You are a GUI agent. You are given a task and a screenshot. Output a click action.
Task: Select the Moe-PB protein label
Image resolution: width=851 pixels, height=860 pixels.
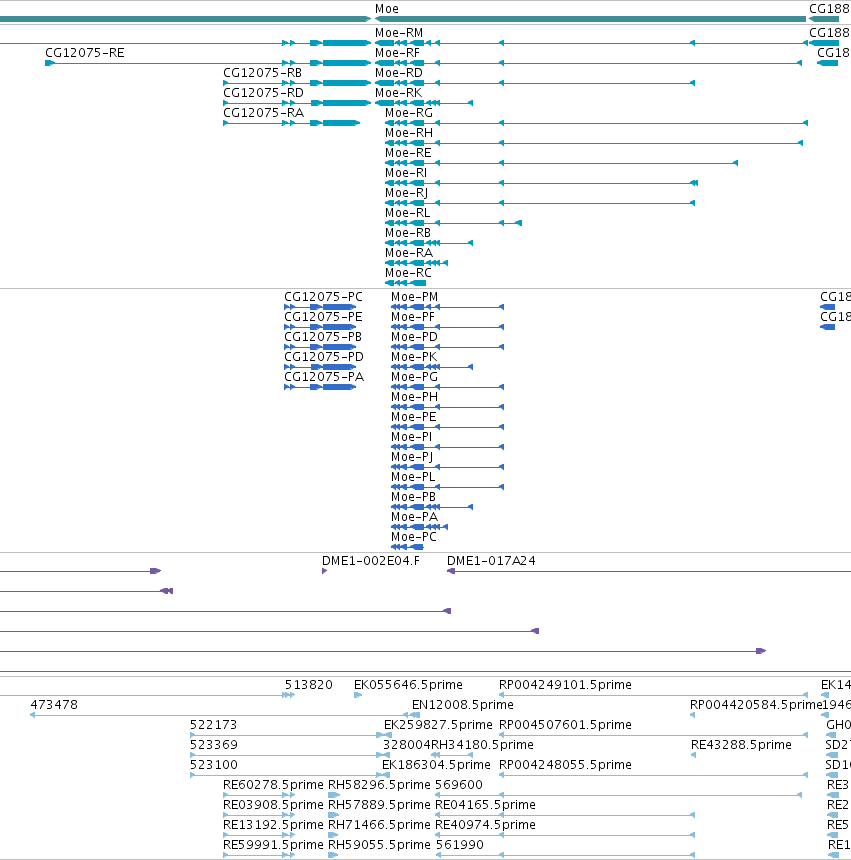coord(413,497)
